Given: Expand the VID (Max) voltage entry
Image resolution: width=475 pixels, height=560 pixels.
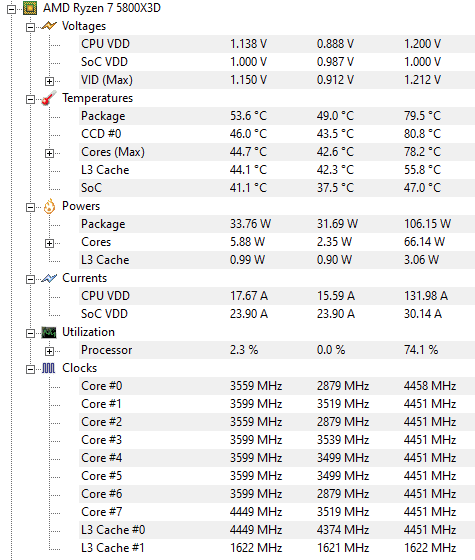Looking at the screenshot, I should [x=49, y=81].
